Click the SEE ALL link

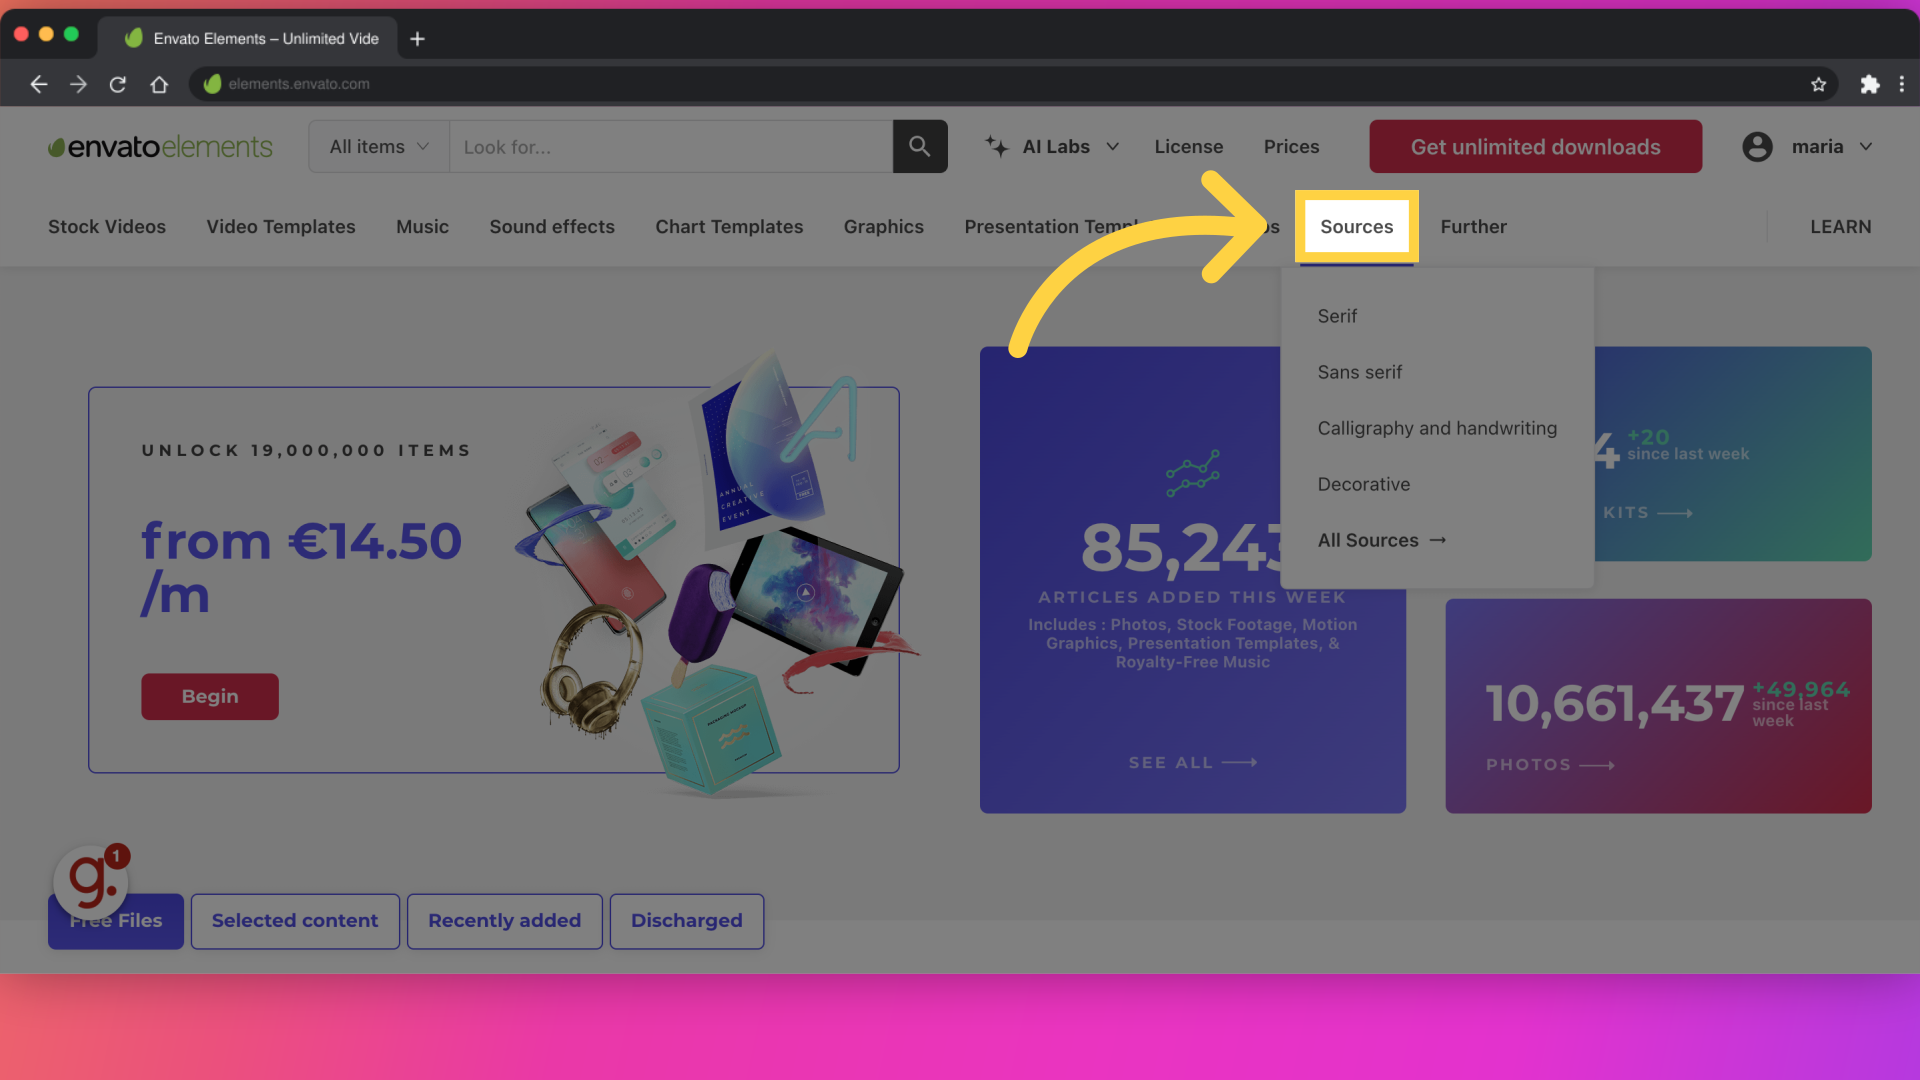(1192, 763)
